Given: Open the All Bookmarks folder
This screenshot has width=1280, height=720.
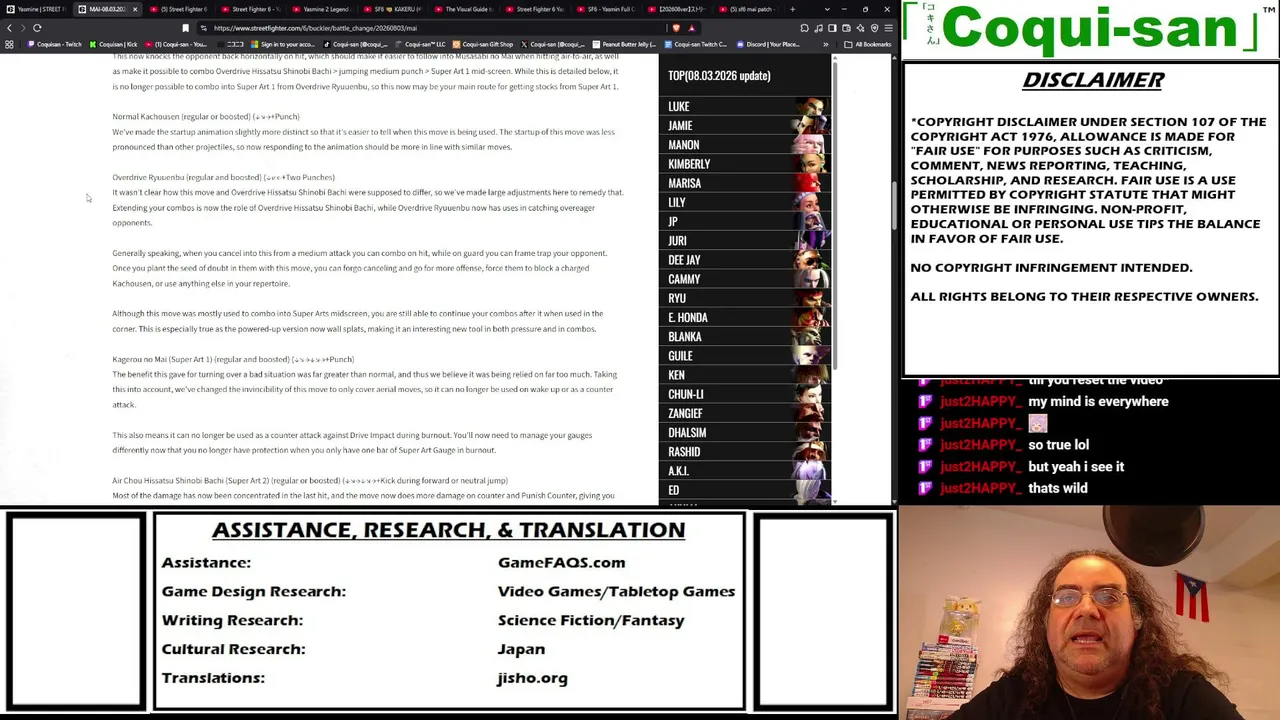Looking at the screenshot, I should (868, 44).
